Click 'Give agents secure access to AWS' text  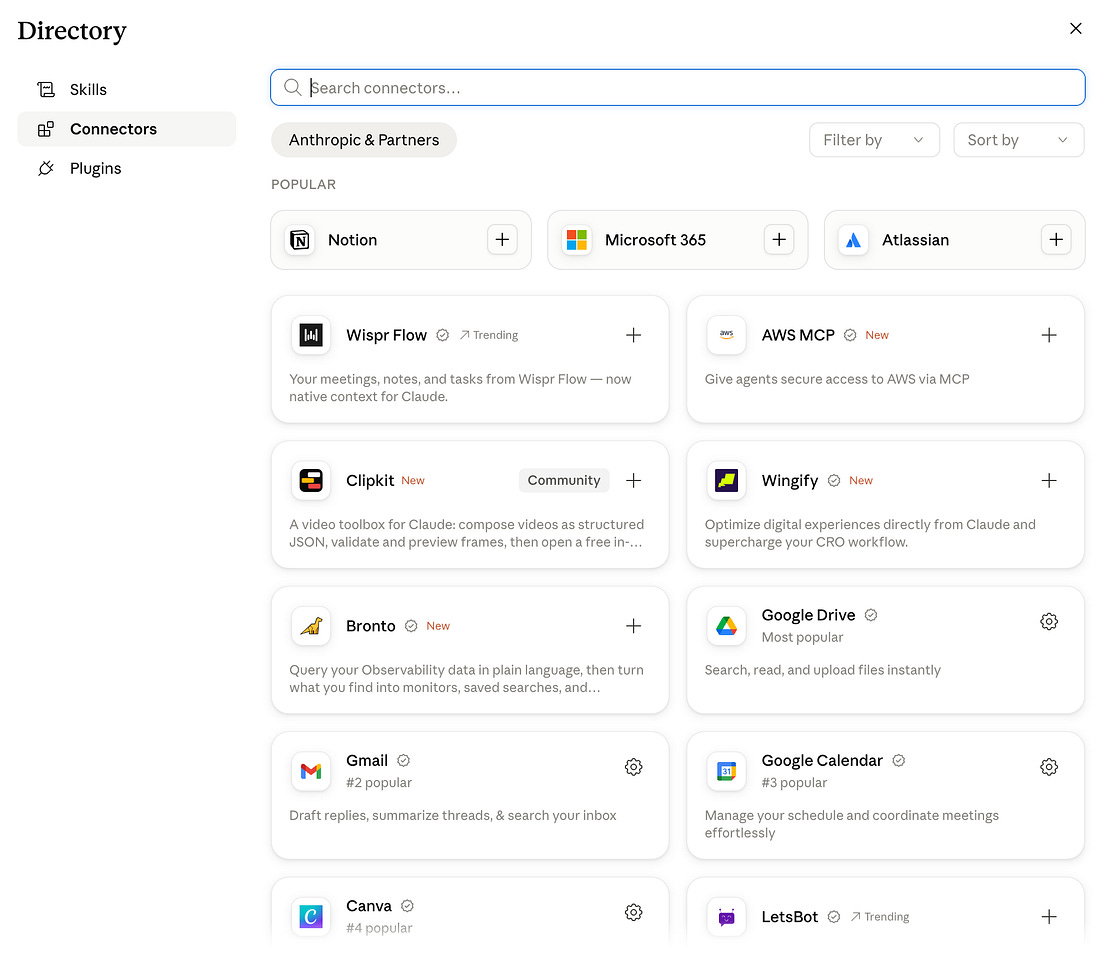(x=837, y=379)
